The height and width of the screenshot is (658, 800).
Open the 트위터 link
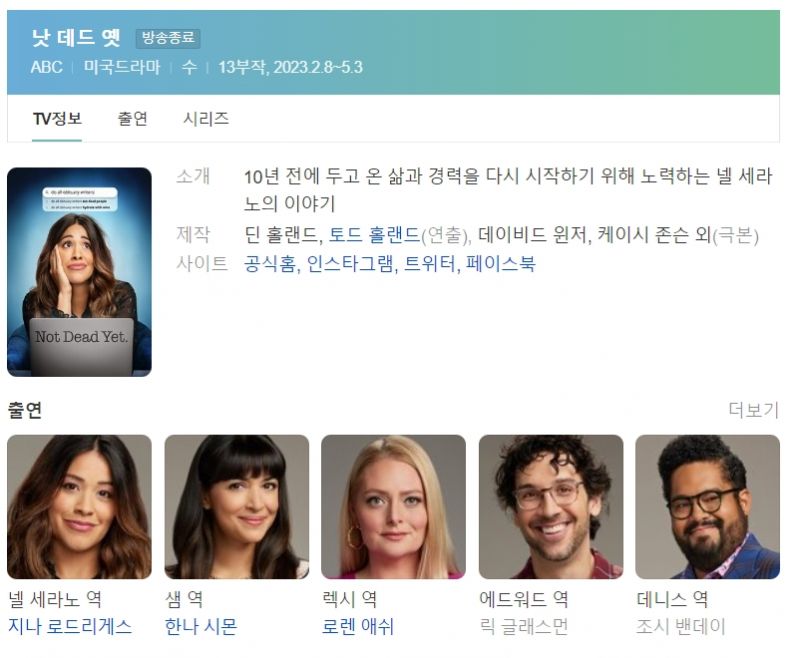point(430,264)
